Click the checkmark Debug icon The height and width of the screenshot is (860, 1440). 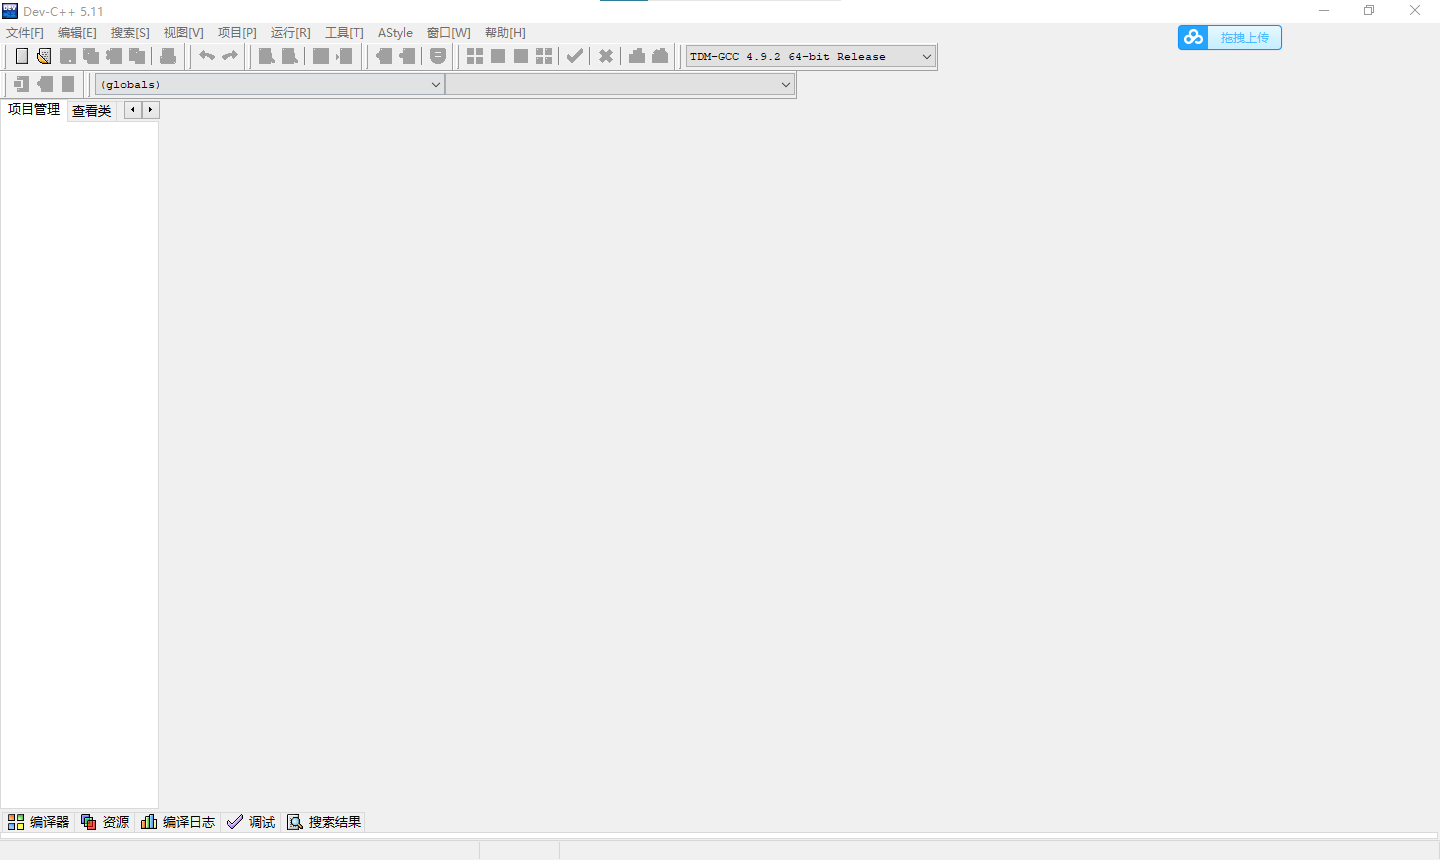(x=575, y=56)
